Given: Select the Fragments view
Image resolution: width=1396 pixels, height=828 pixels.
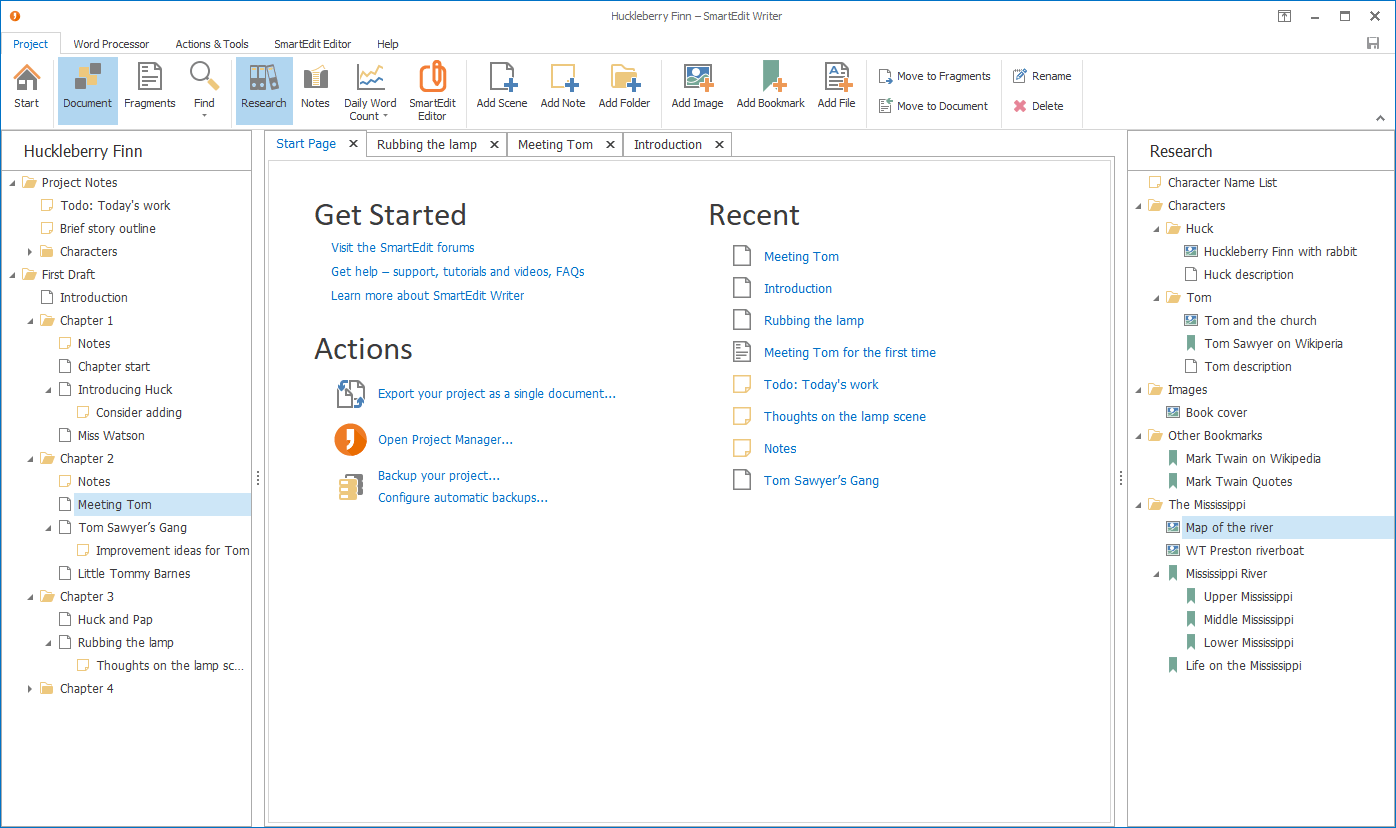Looking at the screenshot, I should (x=149, y=90).
